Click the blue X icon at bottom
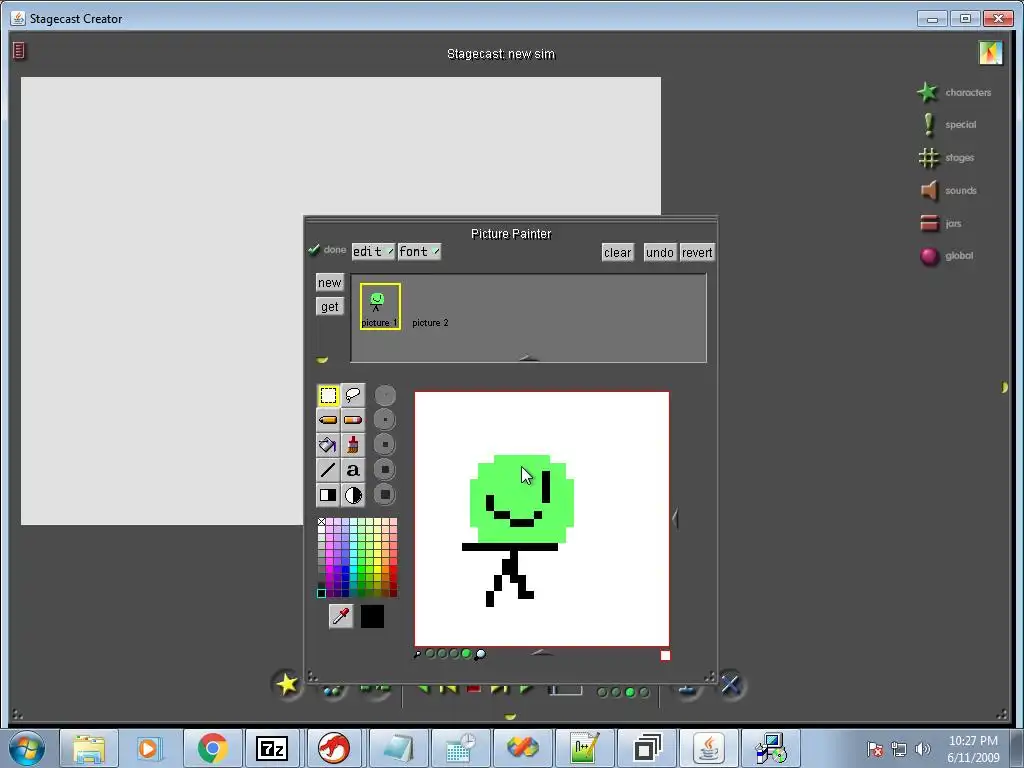This screenshot has height=768, width=1024. click(730, 684)
